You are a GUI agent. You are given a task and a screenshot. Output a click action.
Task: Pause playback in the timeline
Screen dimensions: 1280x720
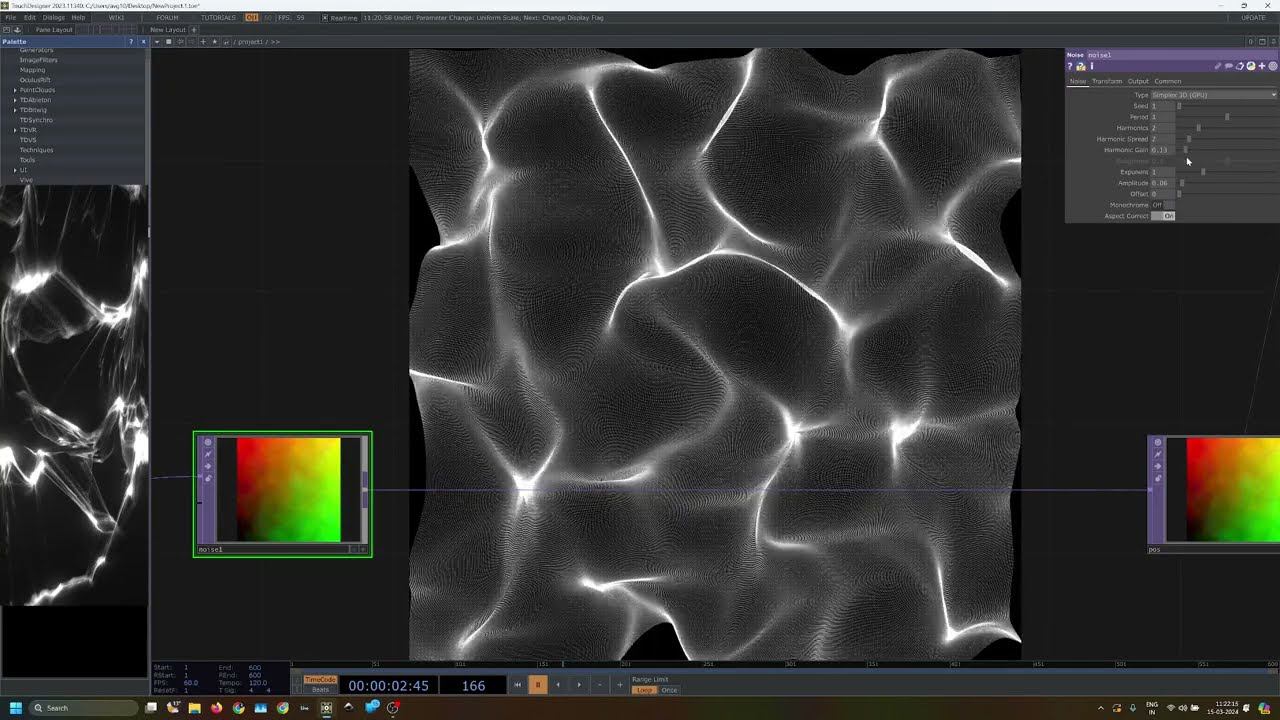(537, 685)
